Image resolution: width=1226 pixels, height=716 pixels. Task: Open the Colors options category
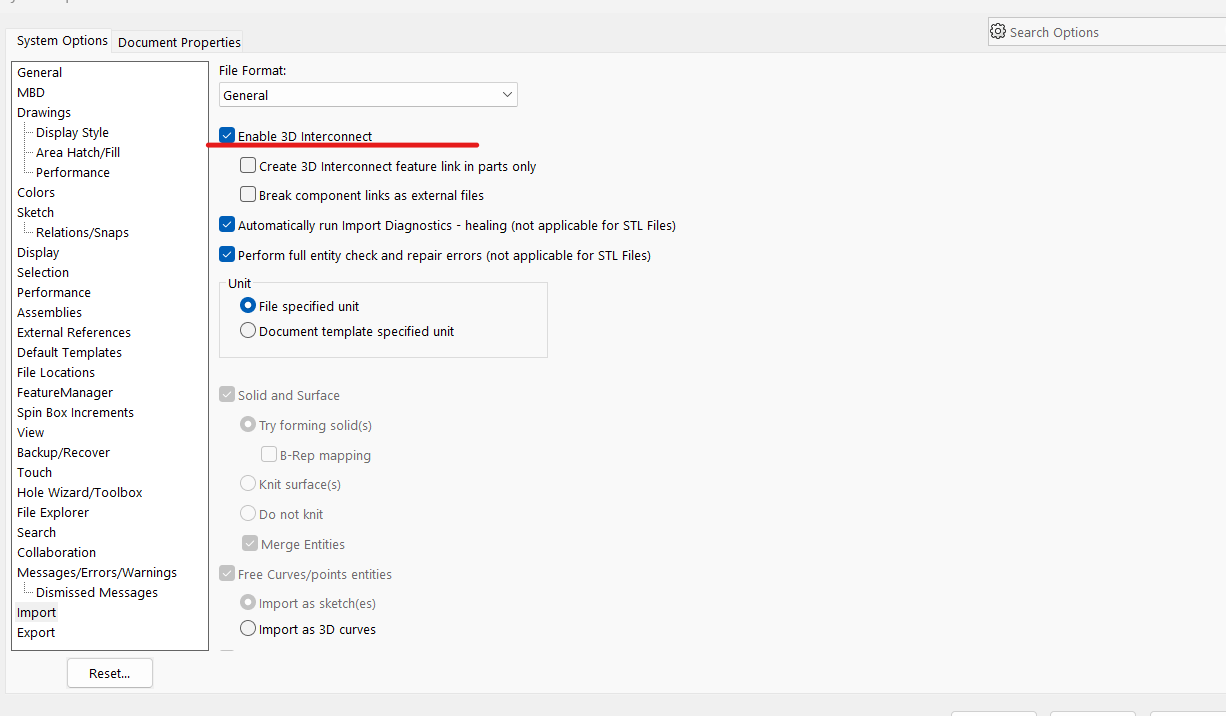click(x=36, y=192)
